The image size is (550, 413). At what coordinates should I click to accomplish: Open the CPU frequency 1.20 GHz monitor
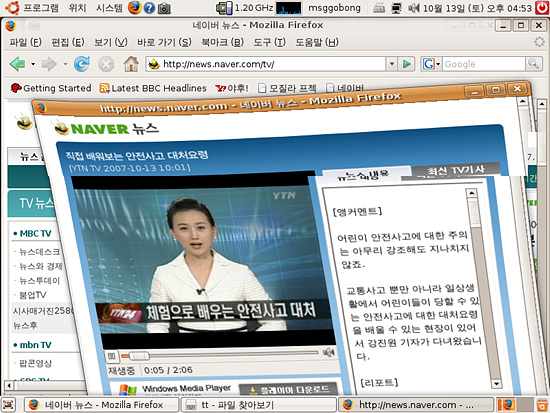point(244,8)
